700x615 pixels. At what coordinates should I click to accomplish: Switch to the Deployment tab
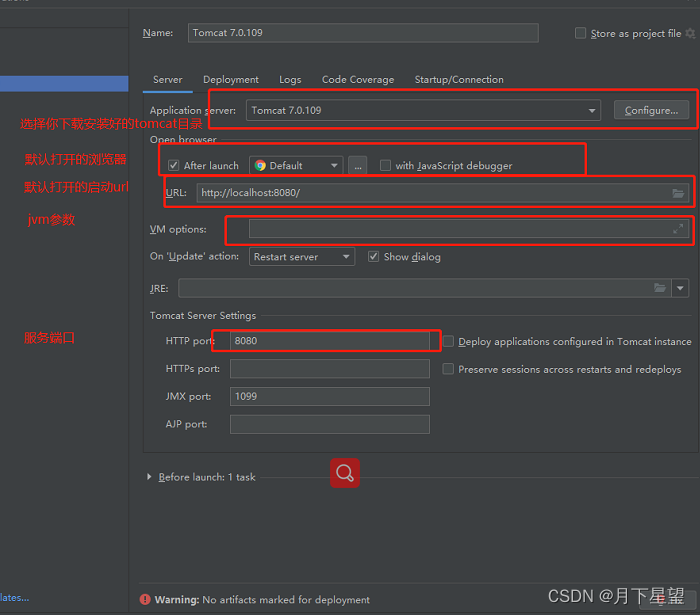coord(231,79)
